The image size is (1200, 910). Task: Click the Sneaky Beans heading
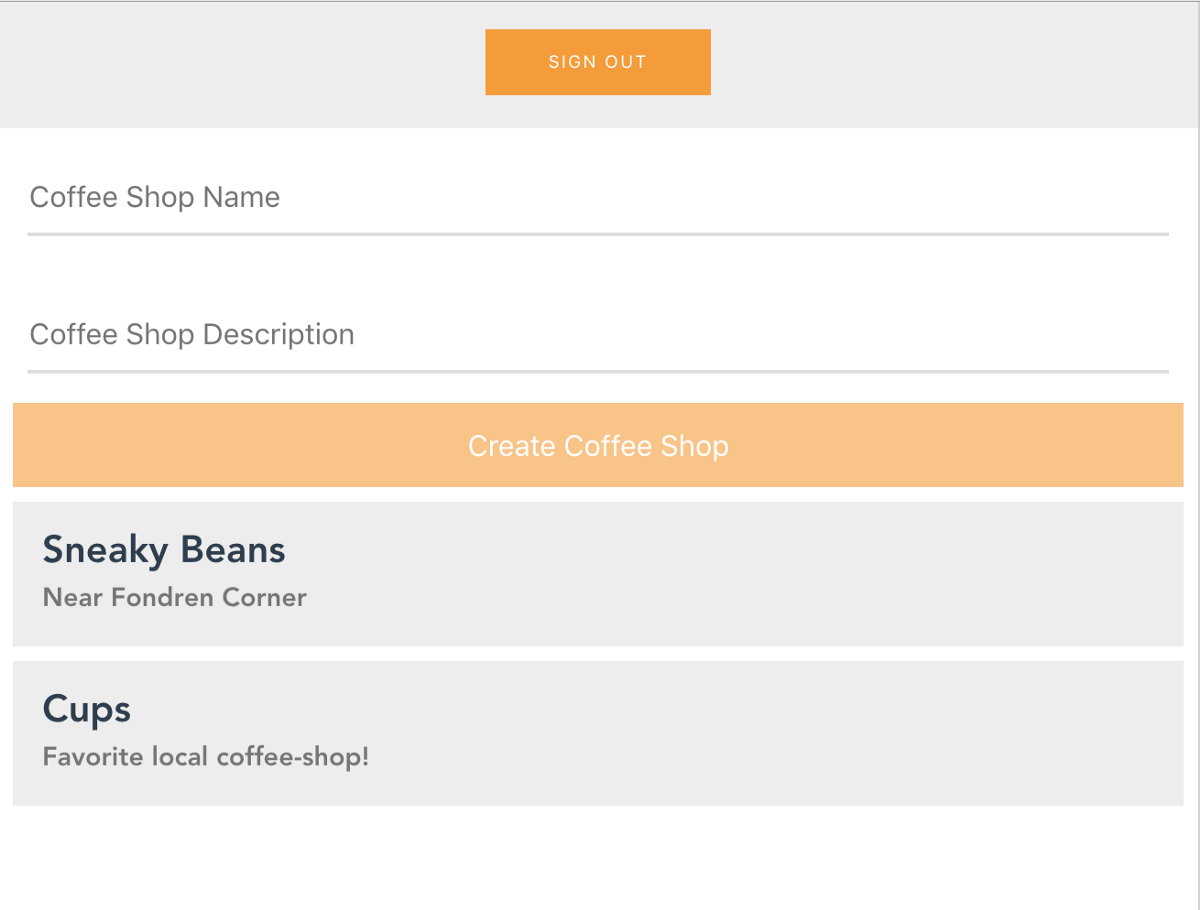164,550
